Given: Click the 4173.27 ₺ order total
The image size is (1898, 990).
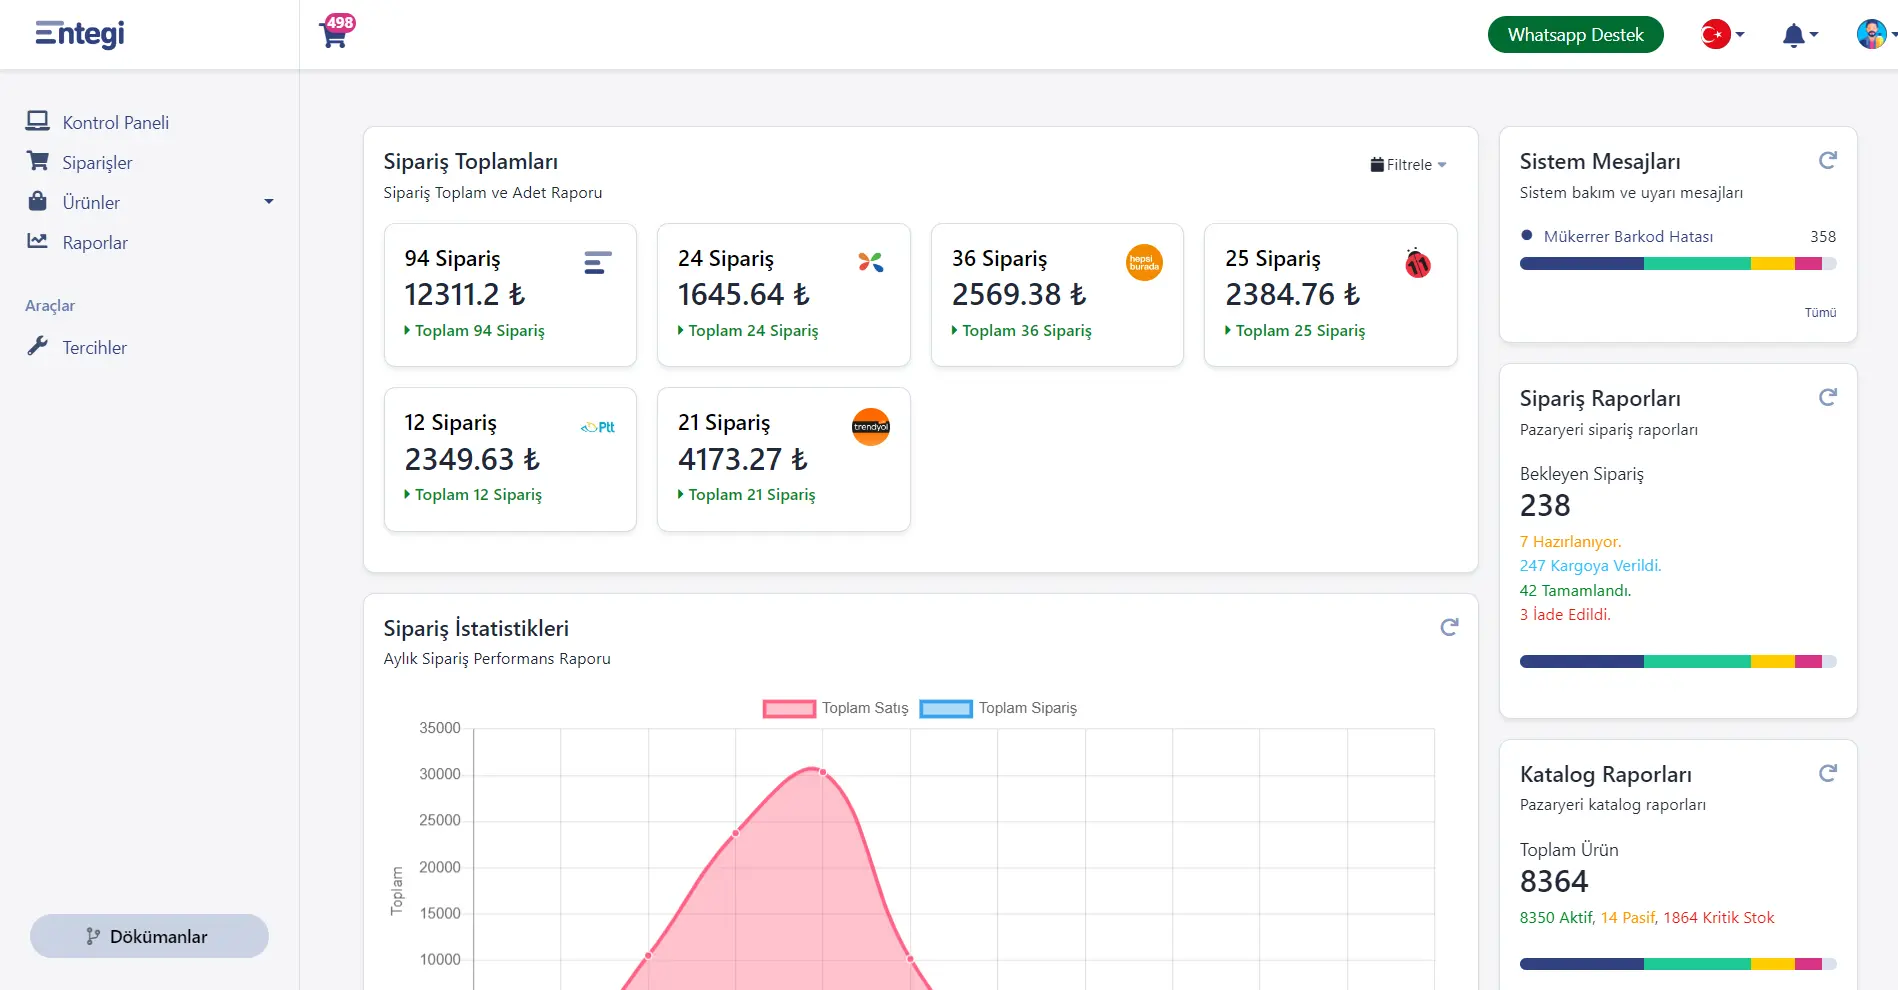Looking at the screenshot, I should point(742,459).
